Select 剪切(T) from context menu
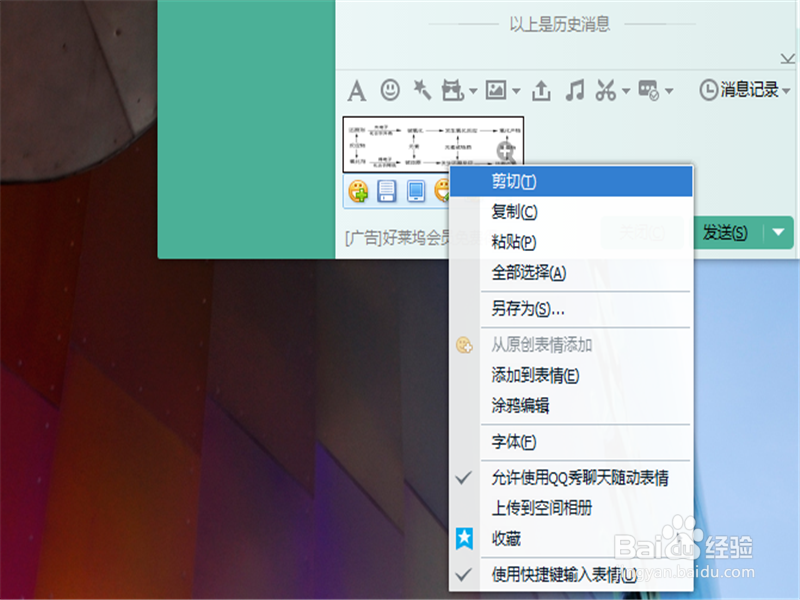The width and height of the screenshot is (800, 600). 571,181
